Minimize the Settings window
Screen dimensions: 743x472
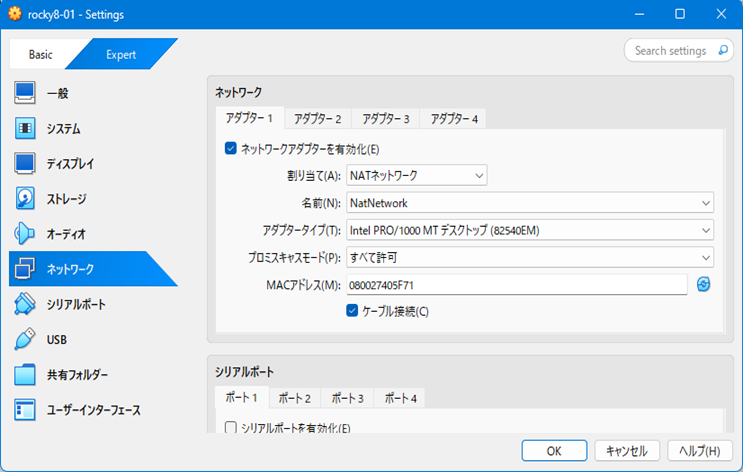click(639, 14)
